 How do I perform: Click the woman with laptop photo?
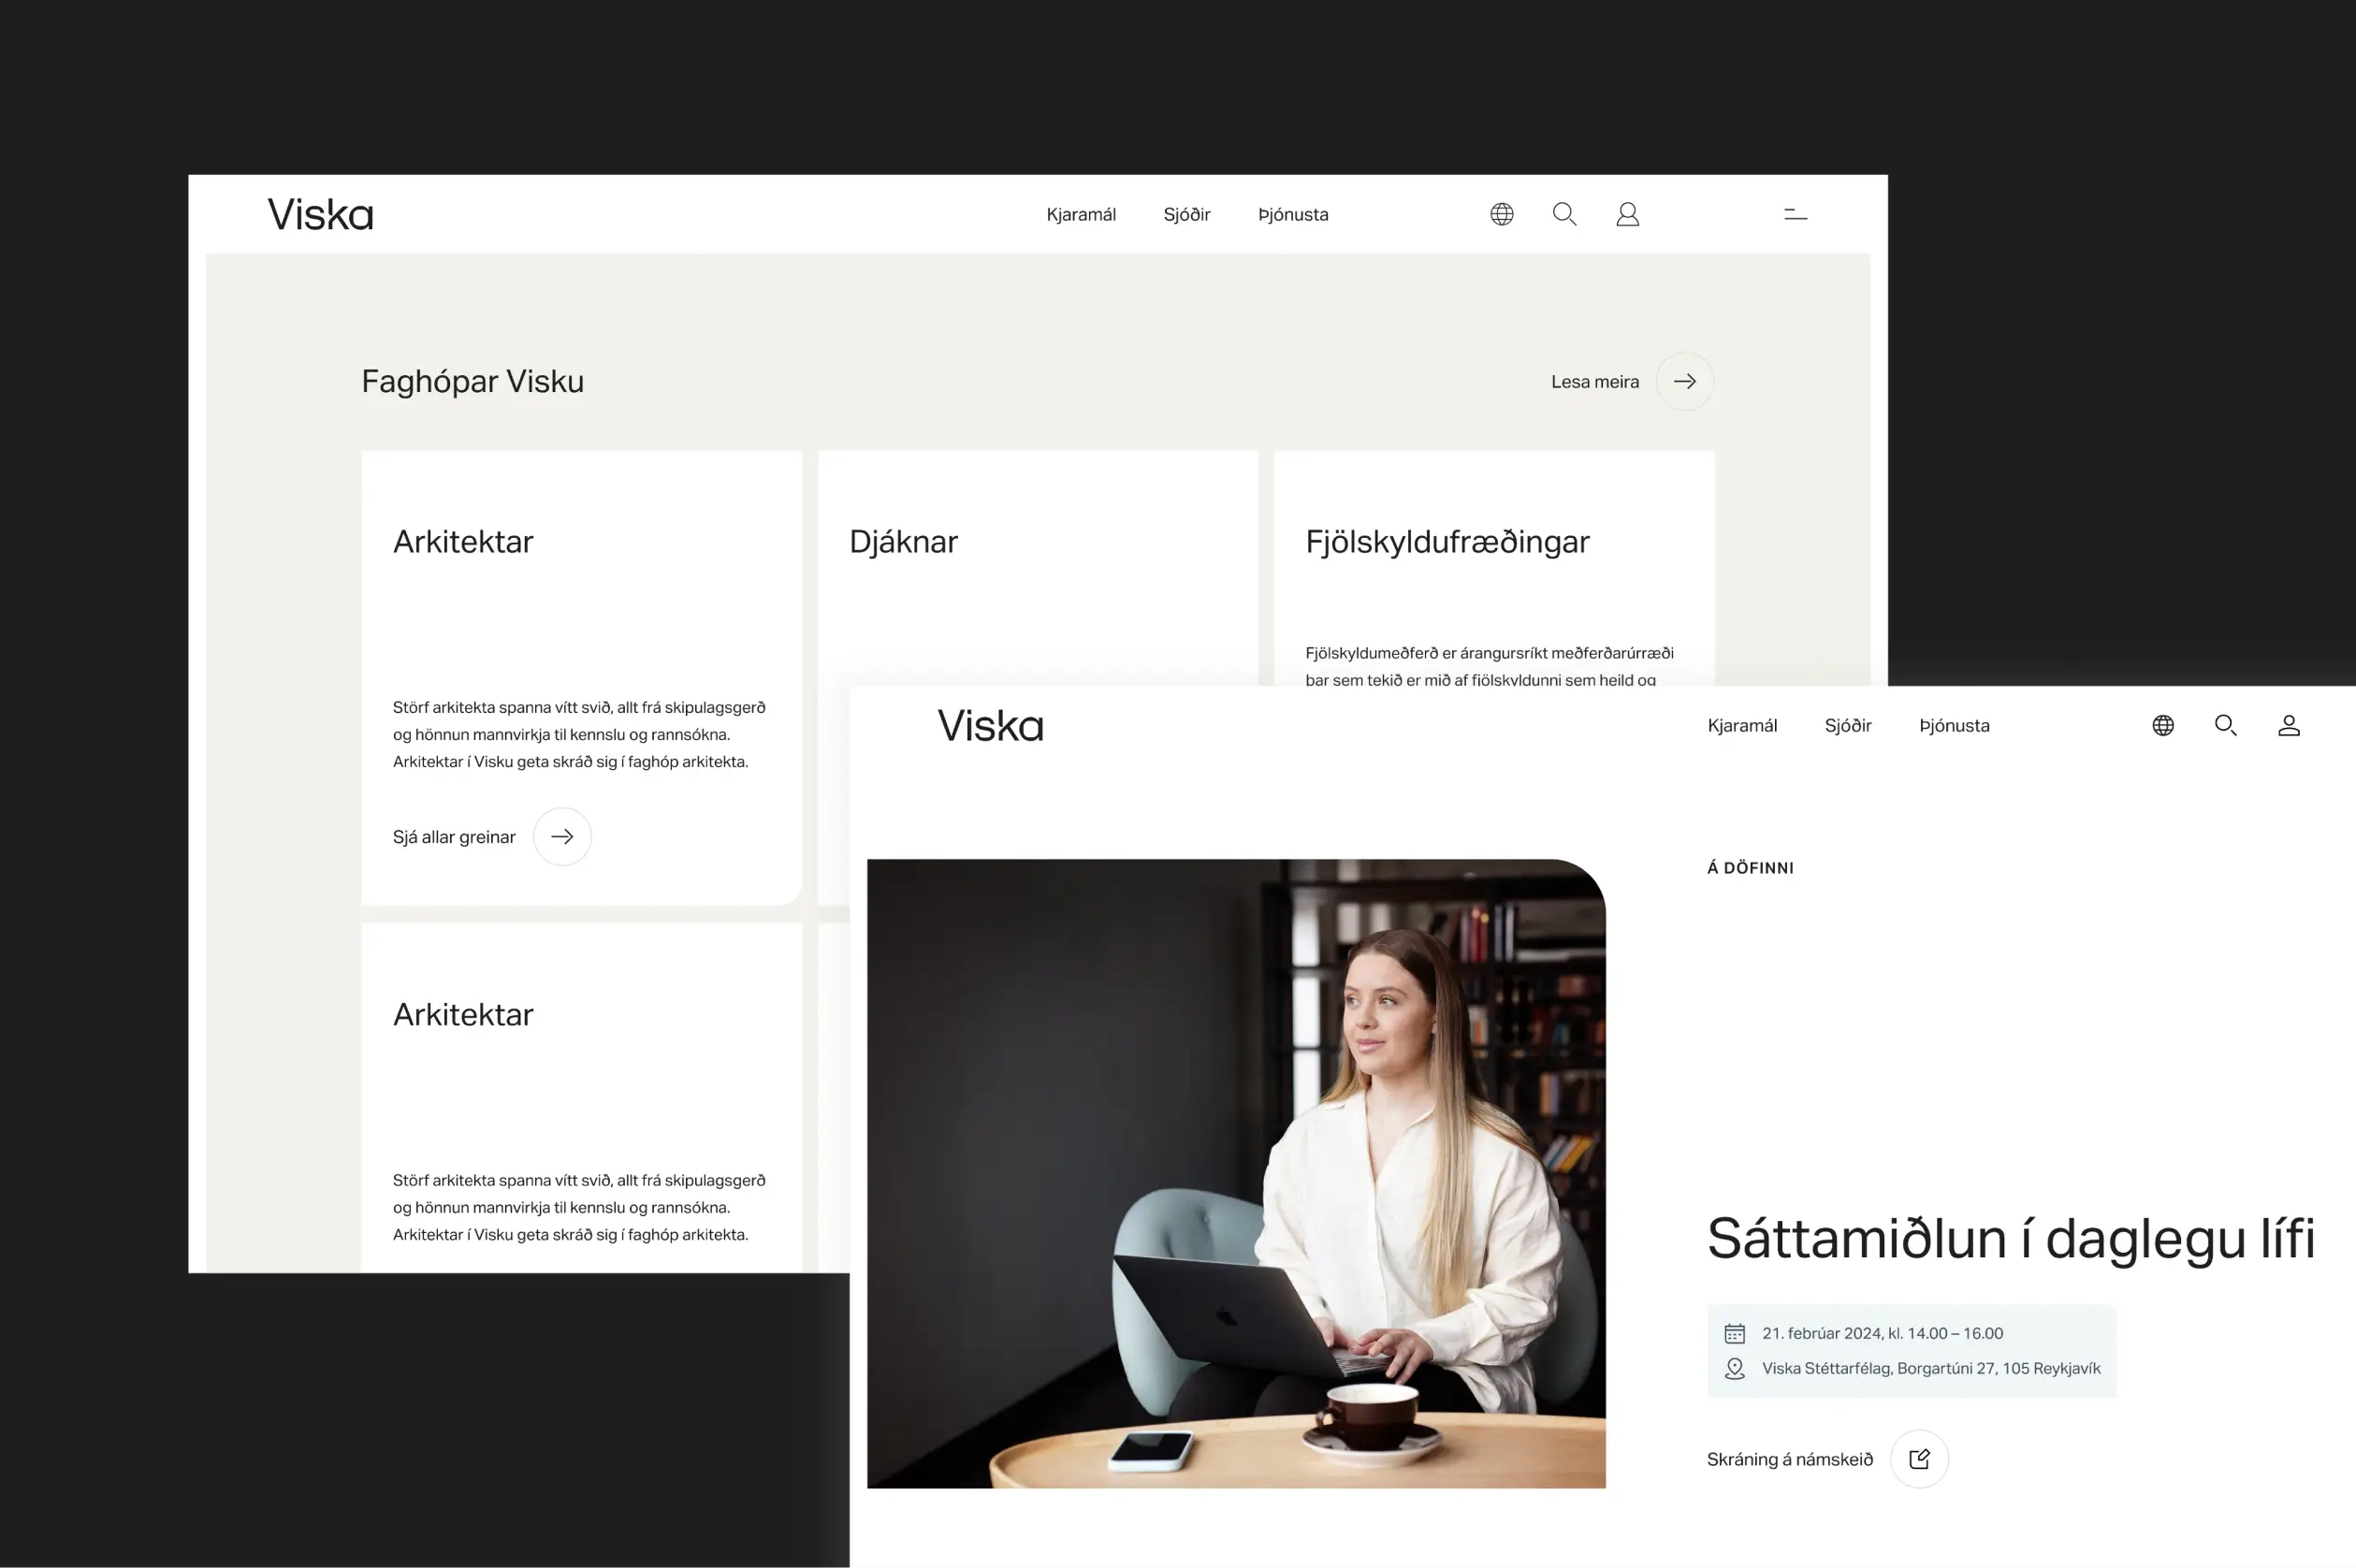[1235, 1172]
